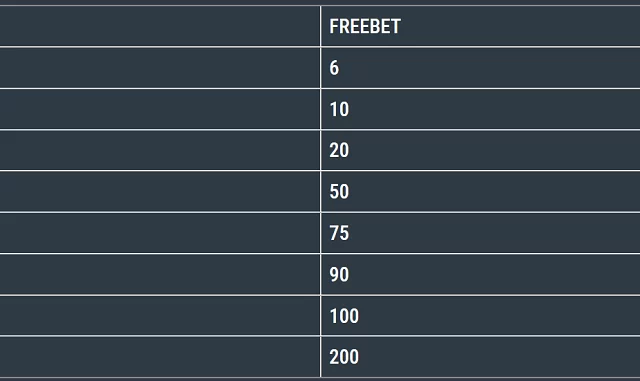
Task: Select the freebet value 200 cell
Action: click(x=480, y=357)
